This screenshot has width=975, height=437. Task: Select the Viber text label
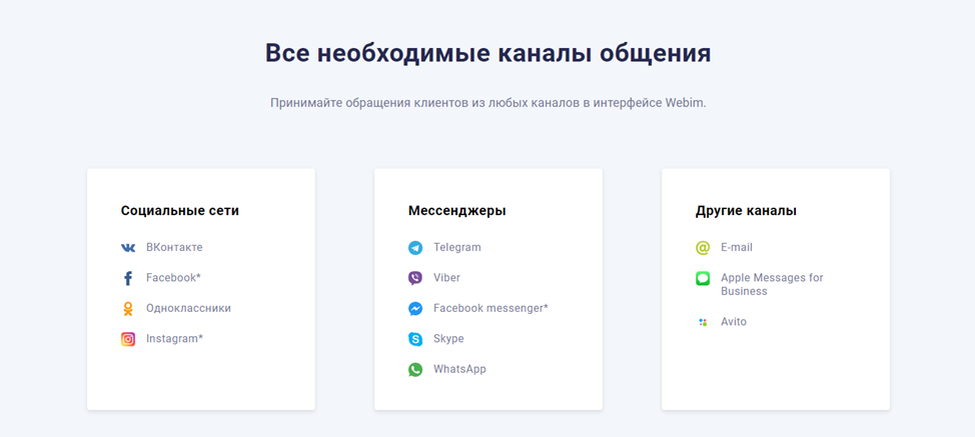447,278
